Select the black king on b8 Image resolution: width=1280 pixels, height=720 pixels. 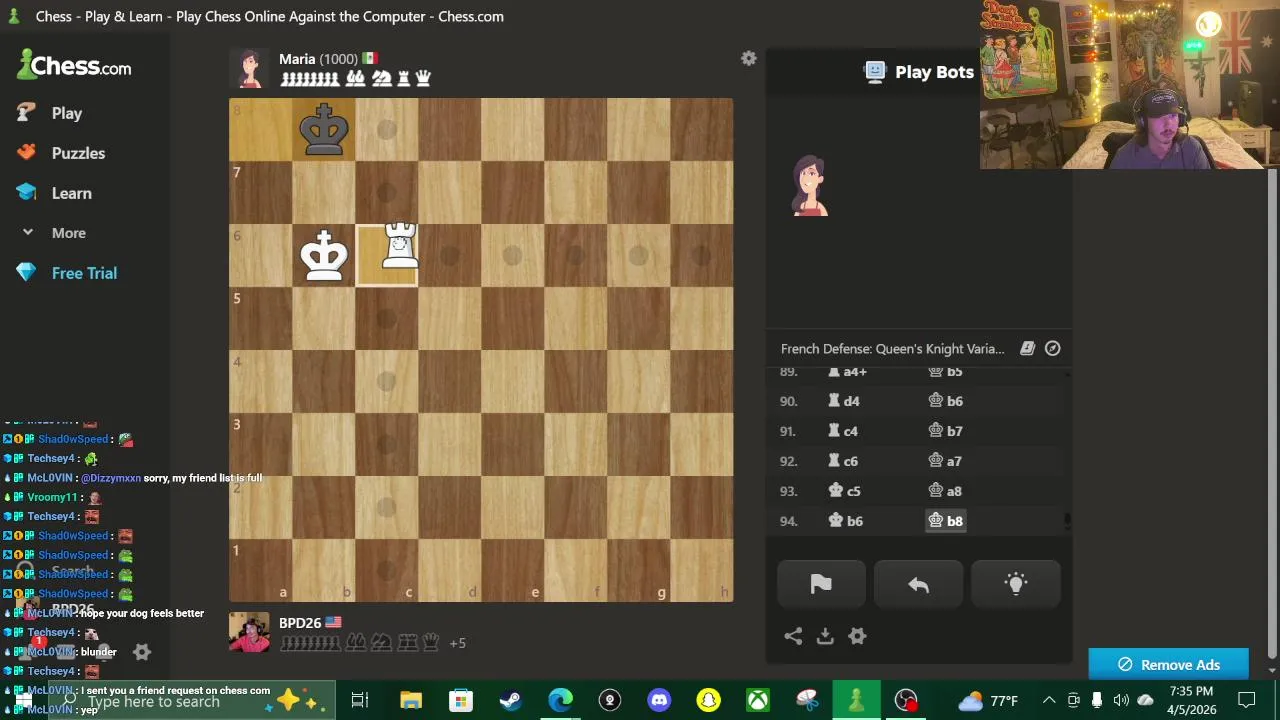[324, 130]
